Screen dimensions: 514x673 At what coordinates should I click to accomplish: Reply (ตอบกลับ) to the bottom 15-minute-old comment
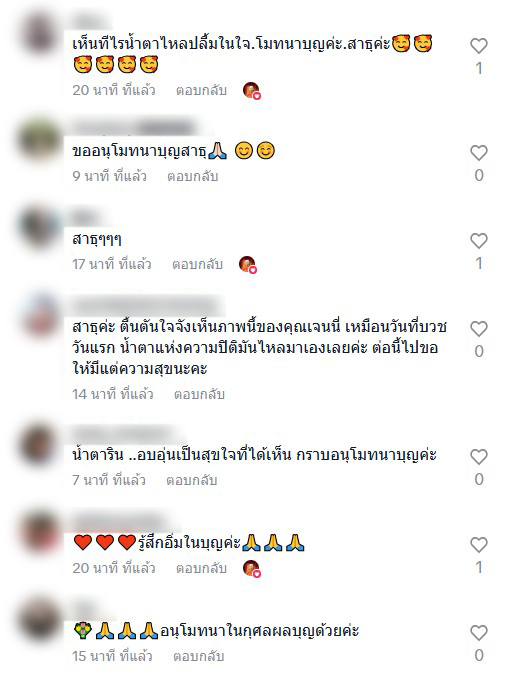coord(198,656)
